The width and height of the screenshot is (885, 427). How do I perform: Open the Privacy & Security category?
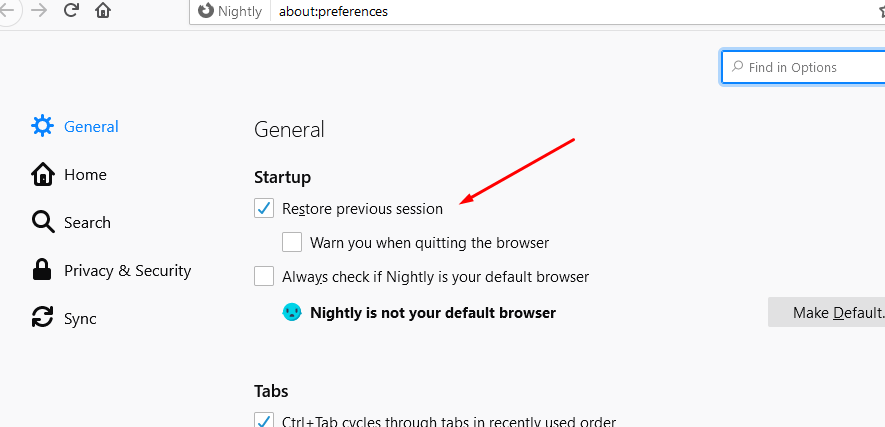pyautogui.click(x=128, y=271)
